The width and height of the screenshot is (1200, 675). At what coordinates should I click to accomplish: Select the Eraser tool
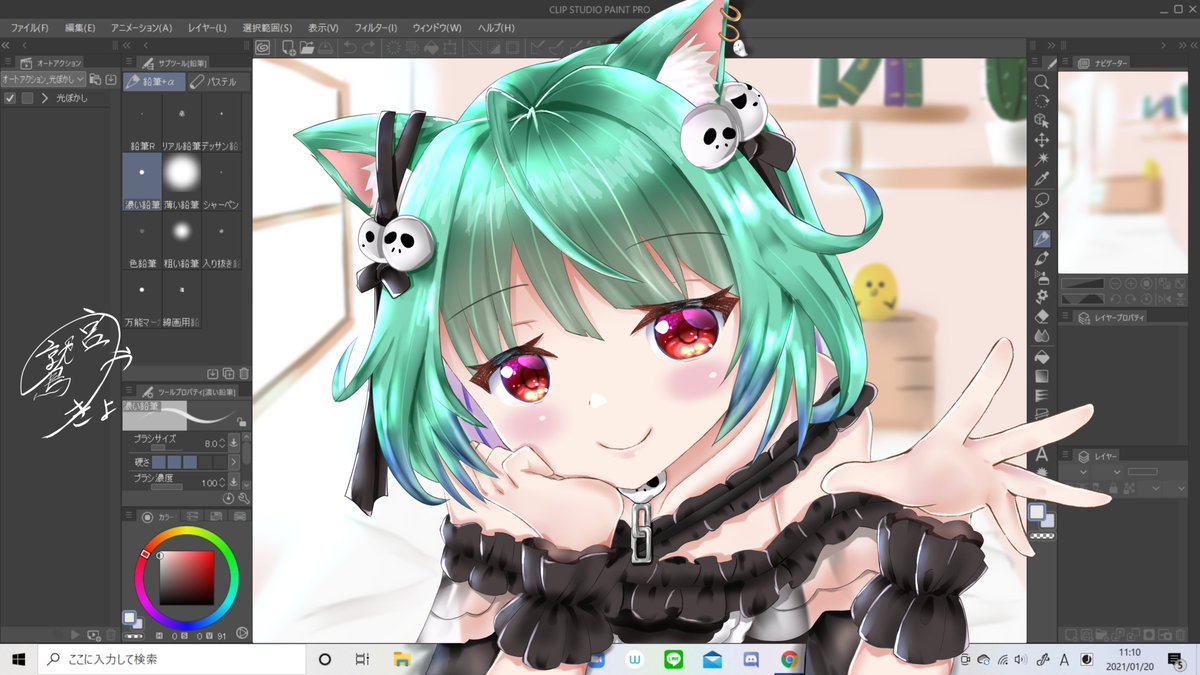(1041, 316)
